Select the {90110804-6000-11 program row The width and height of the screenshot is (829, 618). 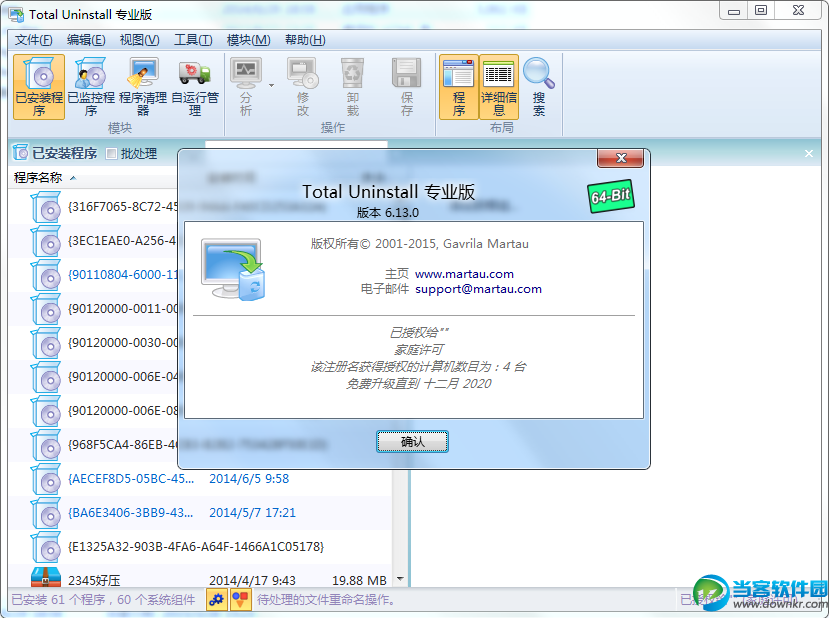[x=93, y=275]
